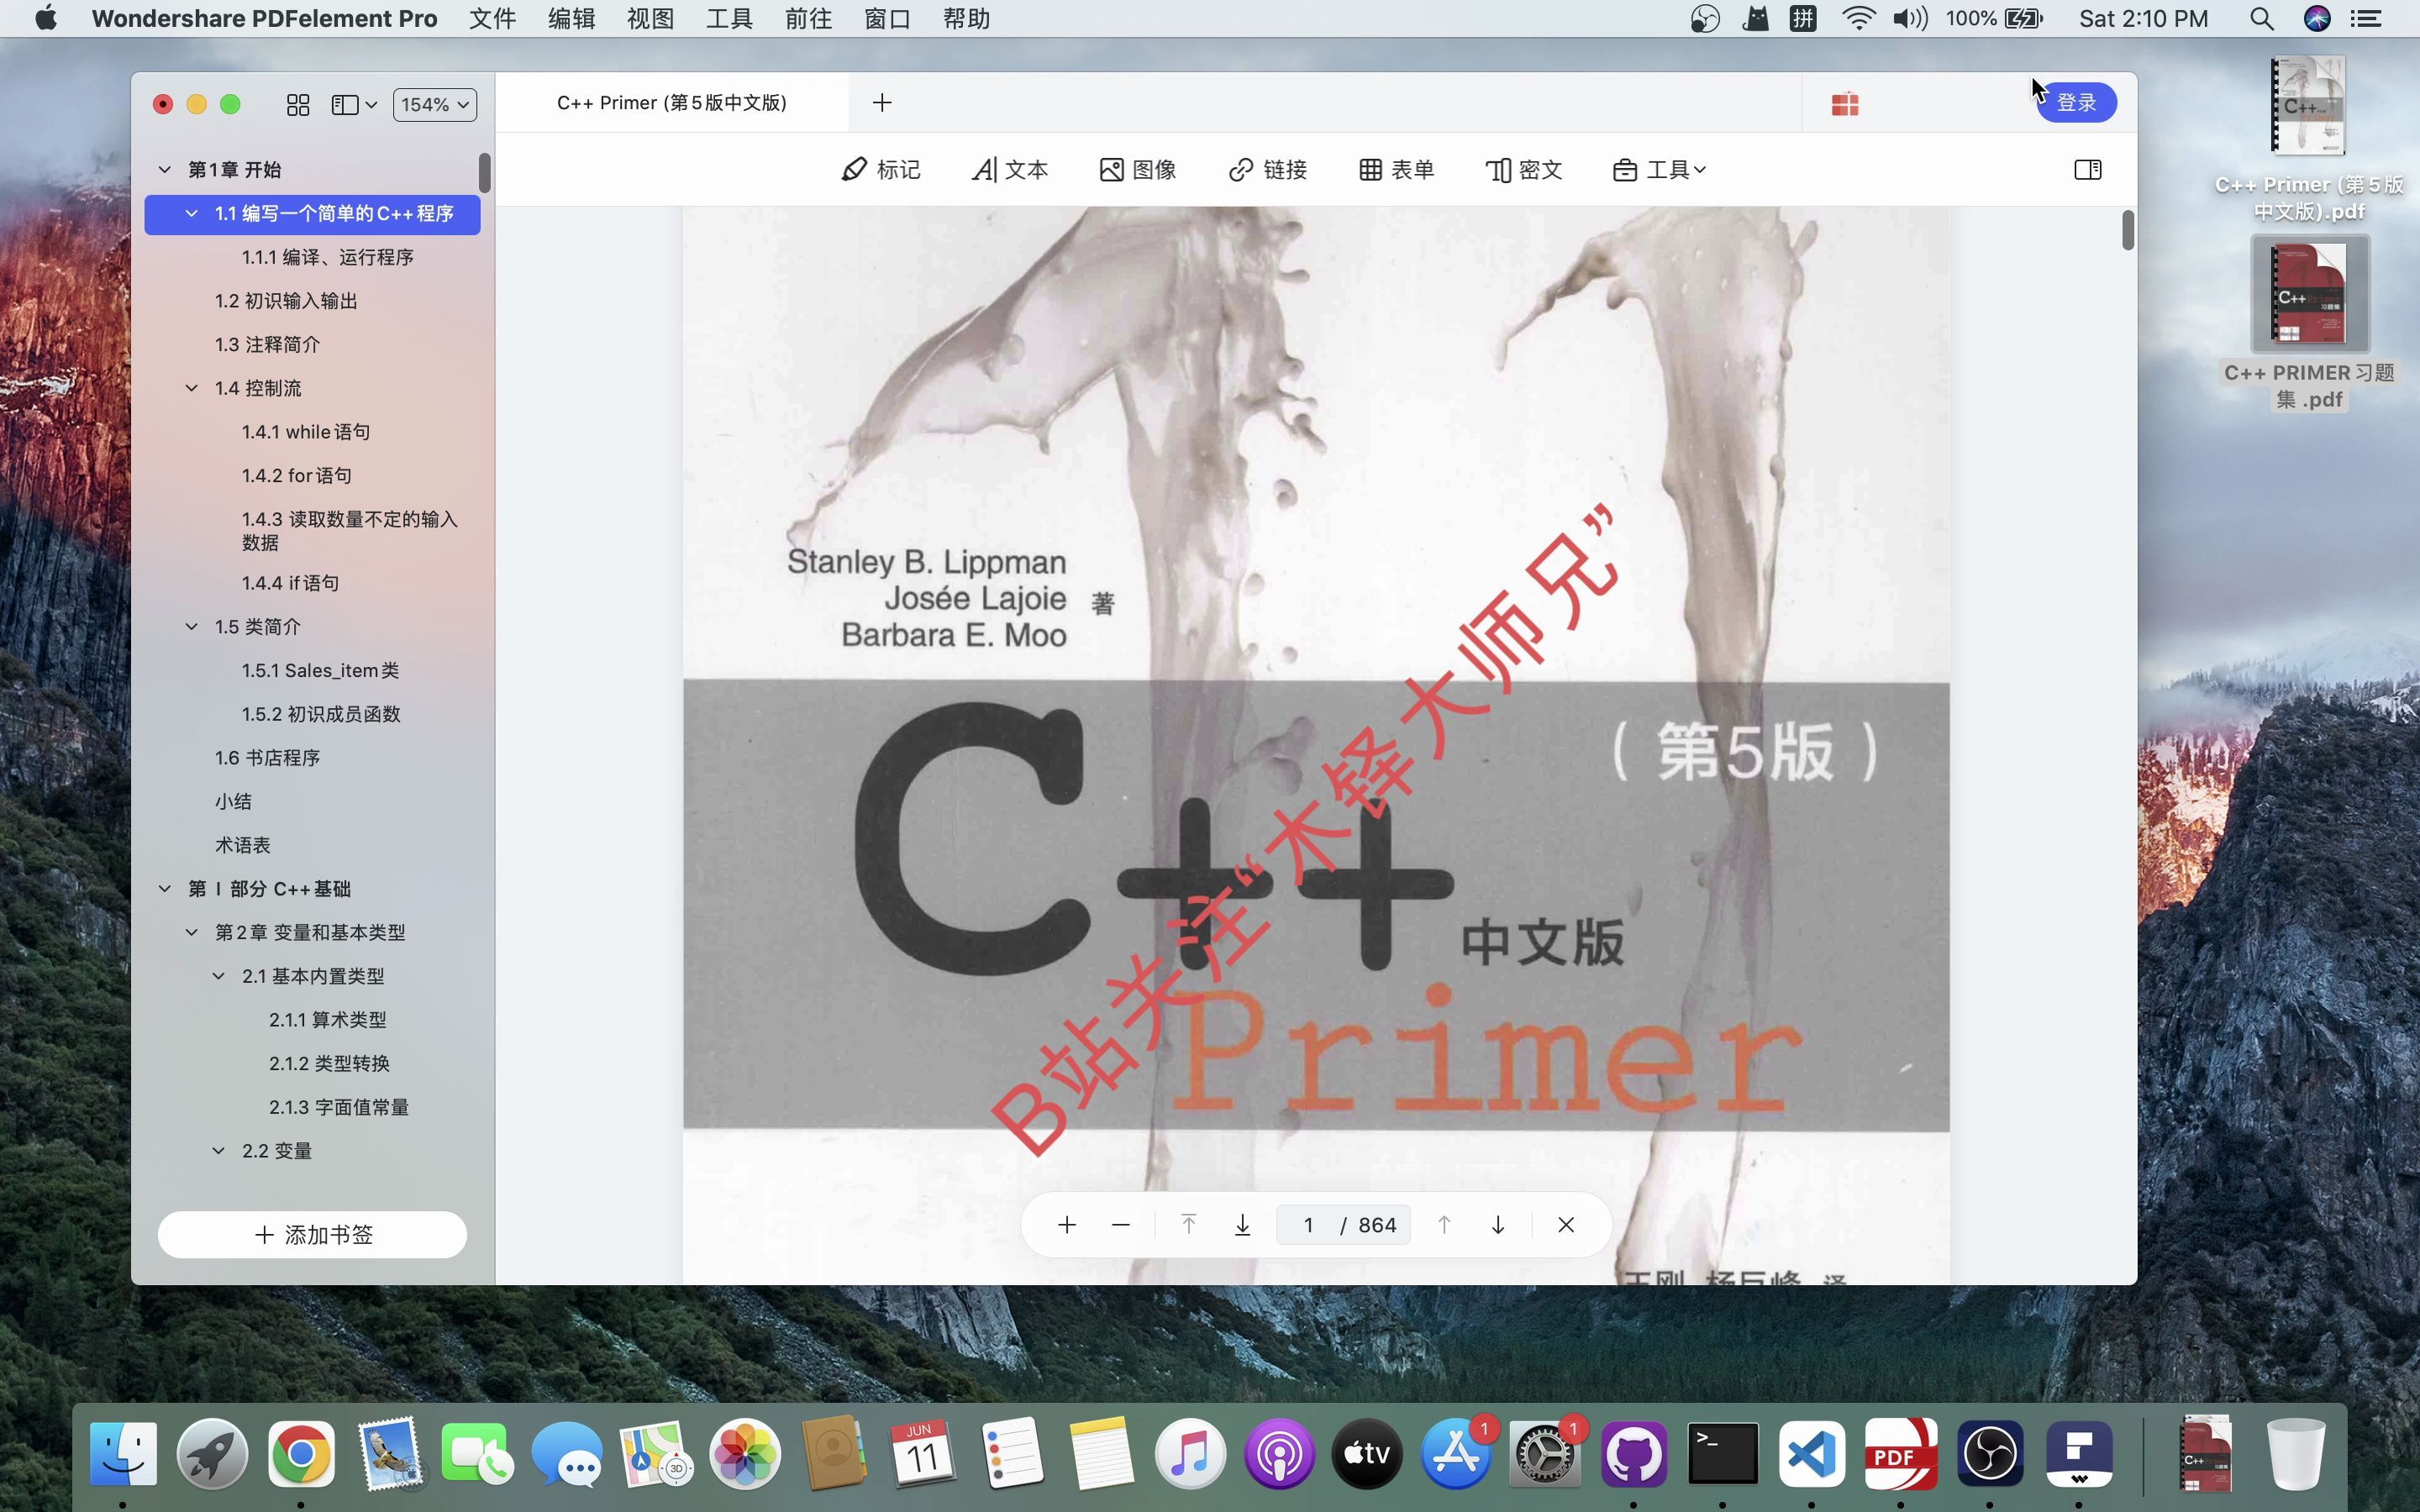The width and height of the screenshot is (2420, 1512).
Task: Collapse the 1.1 编写一个简单的C++程序 bookmark
Action: [192, 213]
